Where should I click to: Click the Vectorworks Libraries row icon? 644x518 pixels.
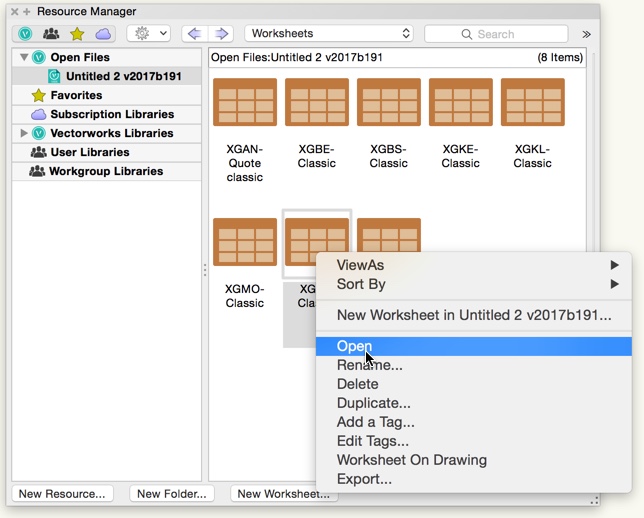(39, 133)
